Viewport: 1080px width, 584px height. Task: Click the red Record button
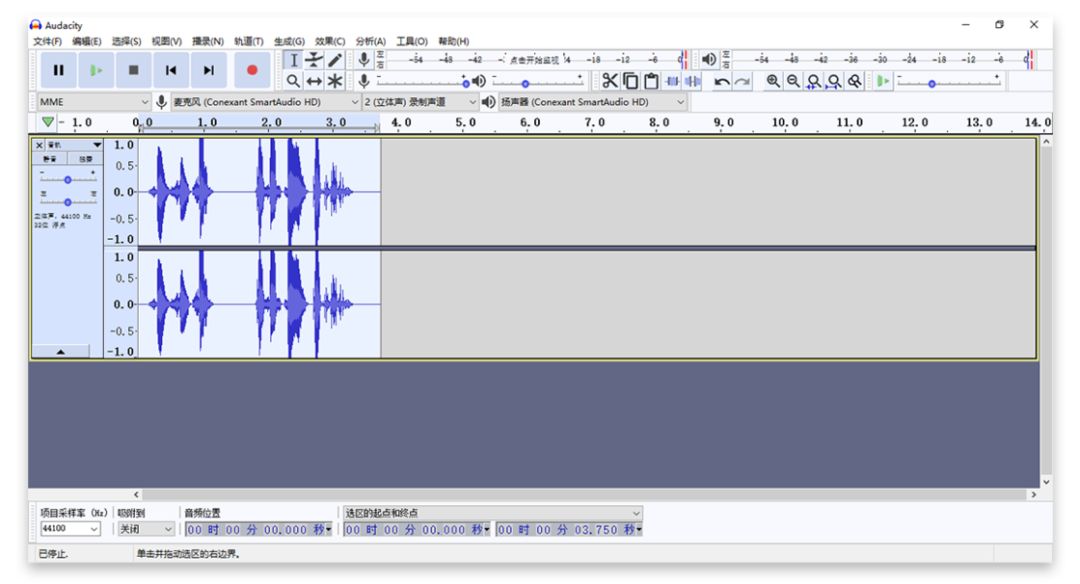coord(252,70)
